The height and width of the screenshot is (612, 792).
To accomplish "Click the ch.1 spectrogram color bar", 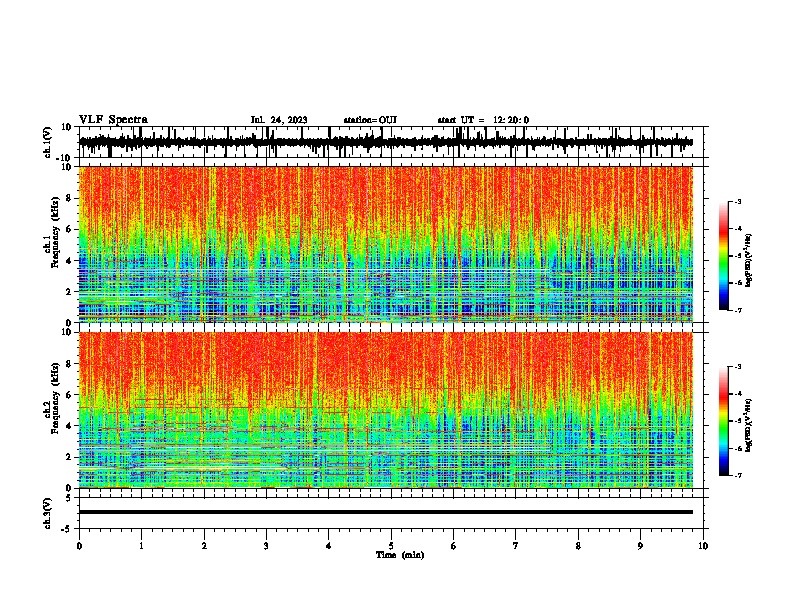I will pos(723,256).
